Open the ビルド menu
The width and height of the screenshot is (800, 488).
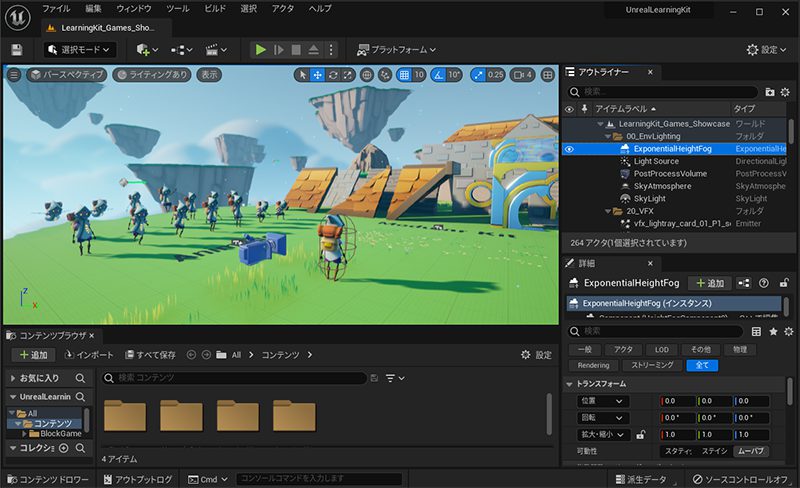214,8
